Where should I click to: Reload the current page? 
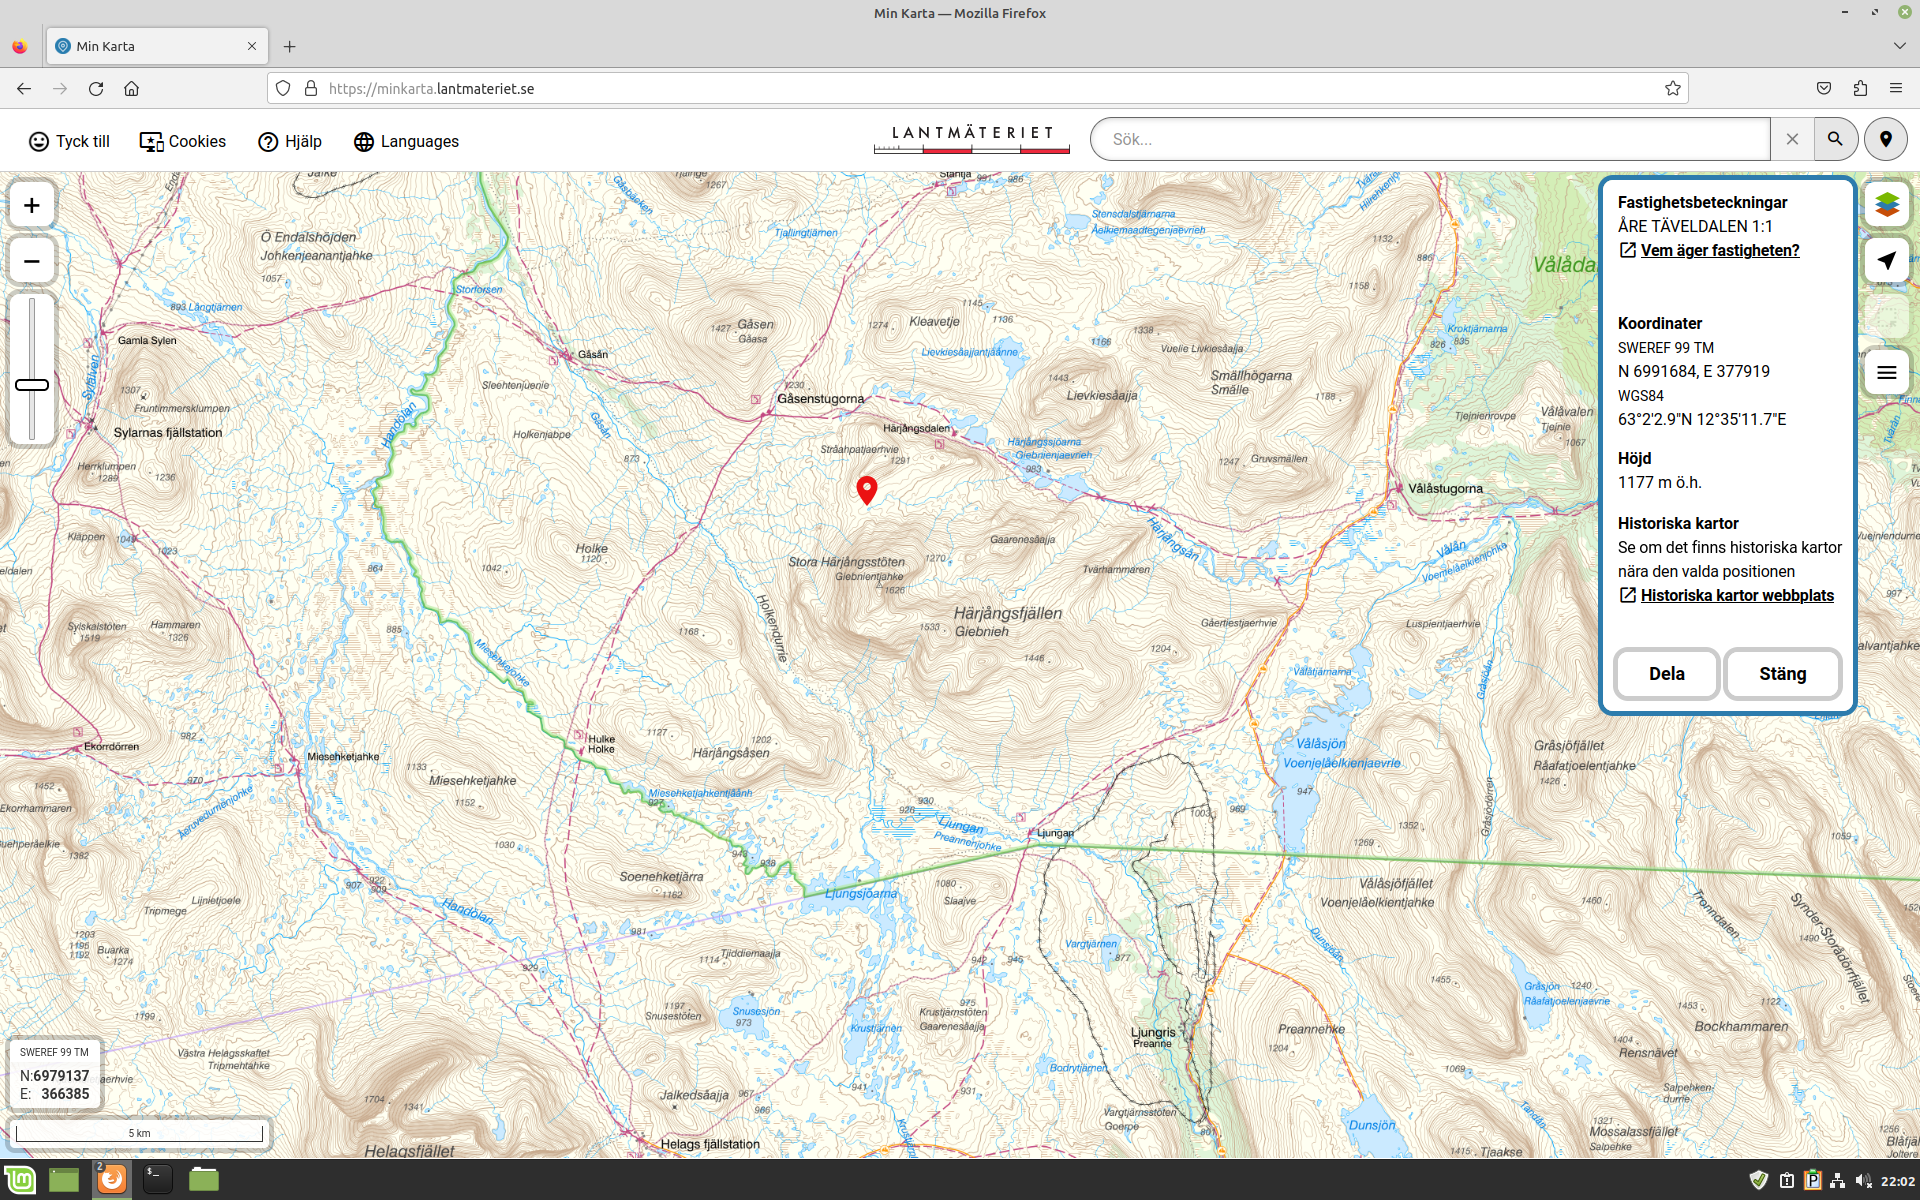click(x=96, y=88)
